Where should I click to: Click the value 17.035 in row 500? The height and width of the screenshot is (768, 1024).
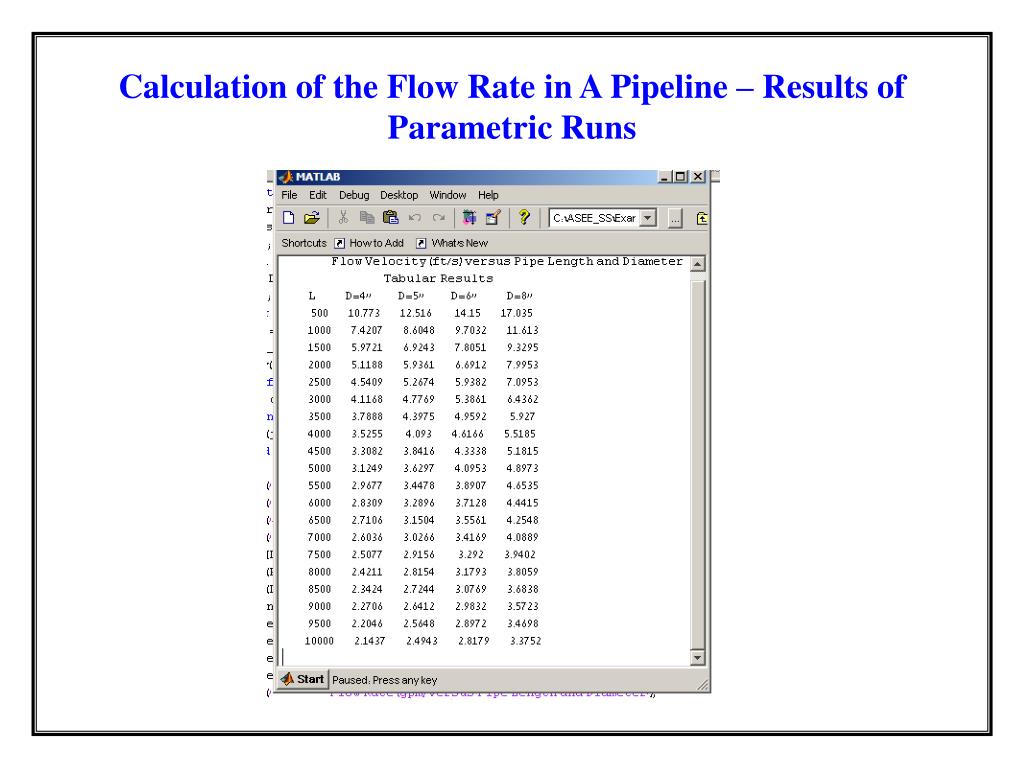point(517,313)
